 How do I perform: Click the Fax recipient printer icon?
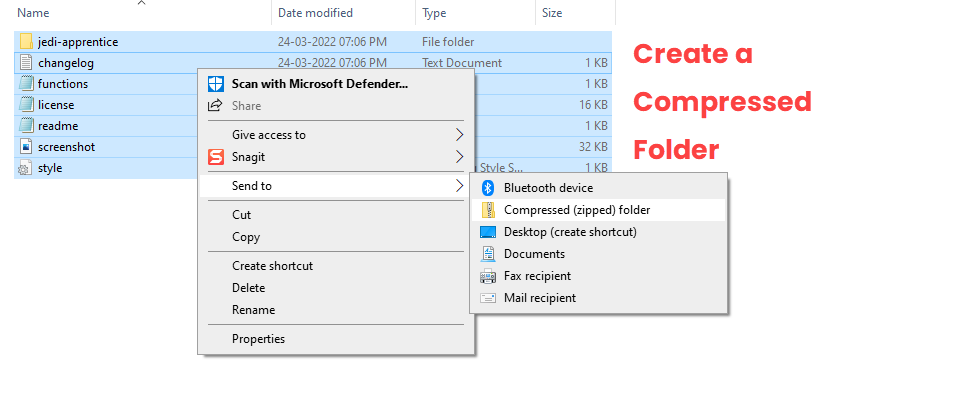(488, 276)
